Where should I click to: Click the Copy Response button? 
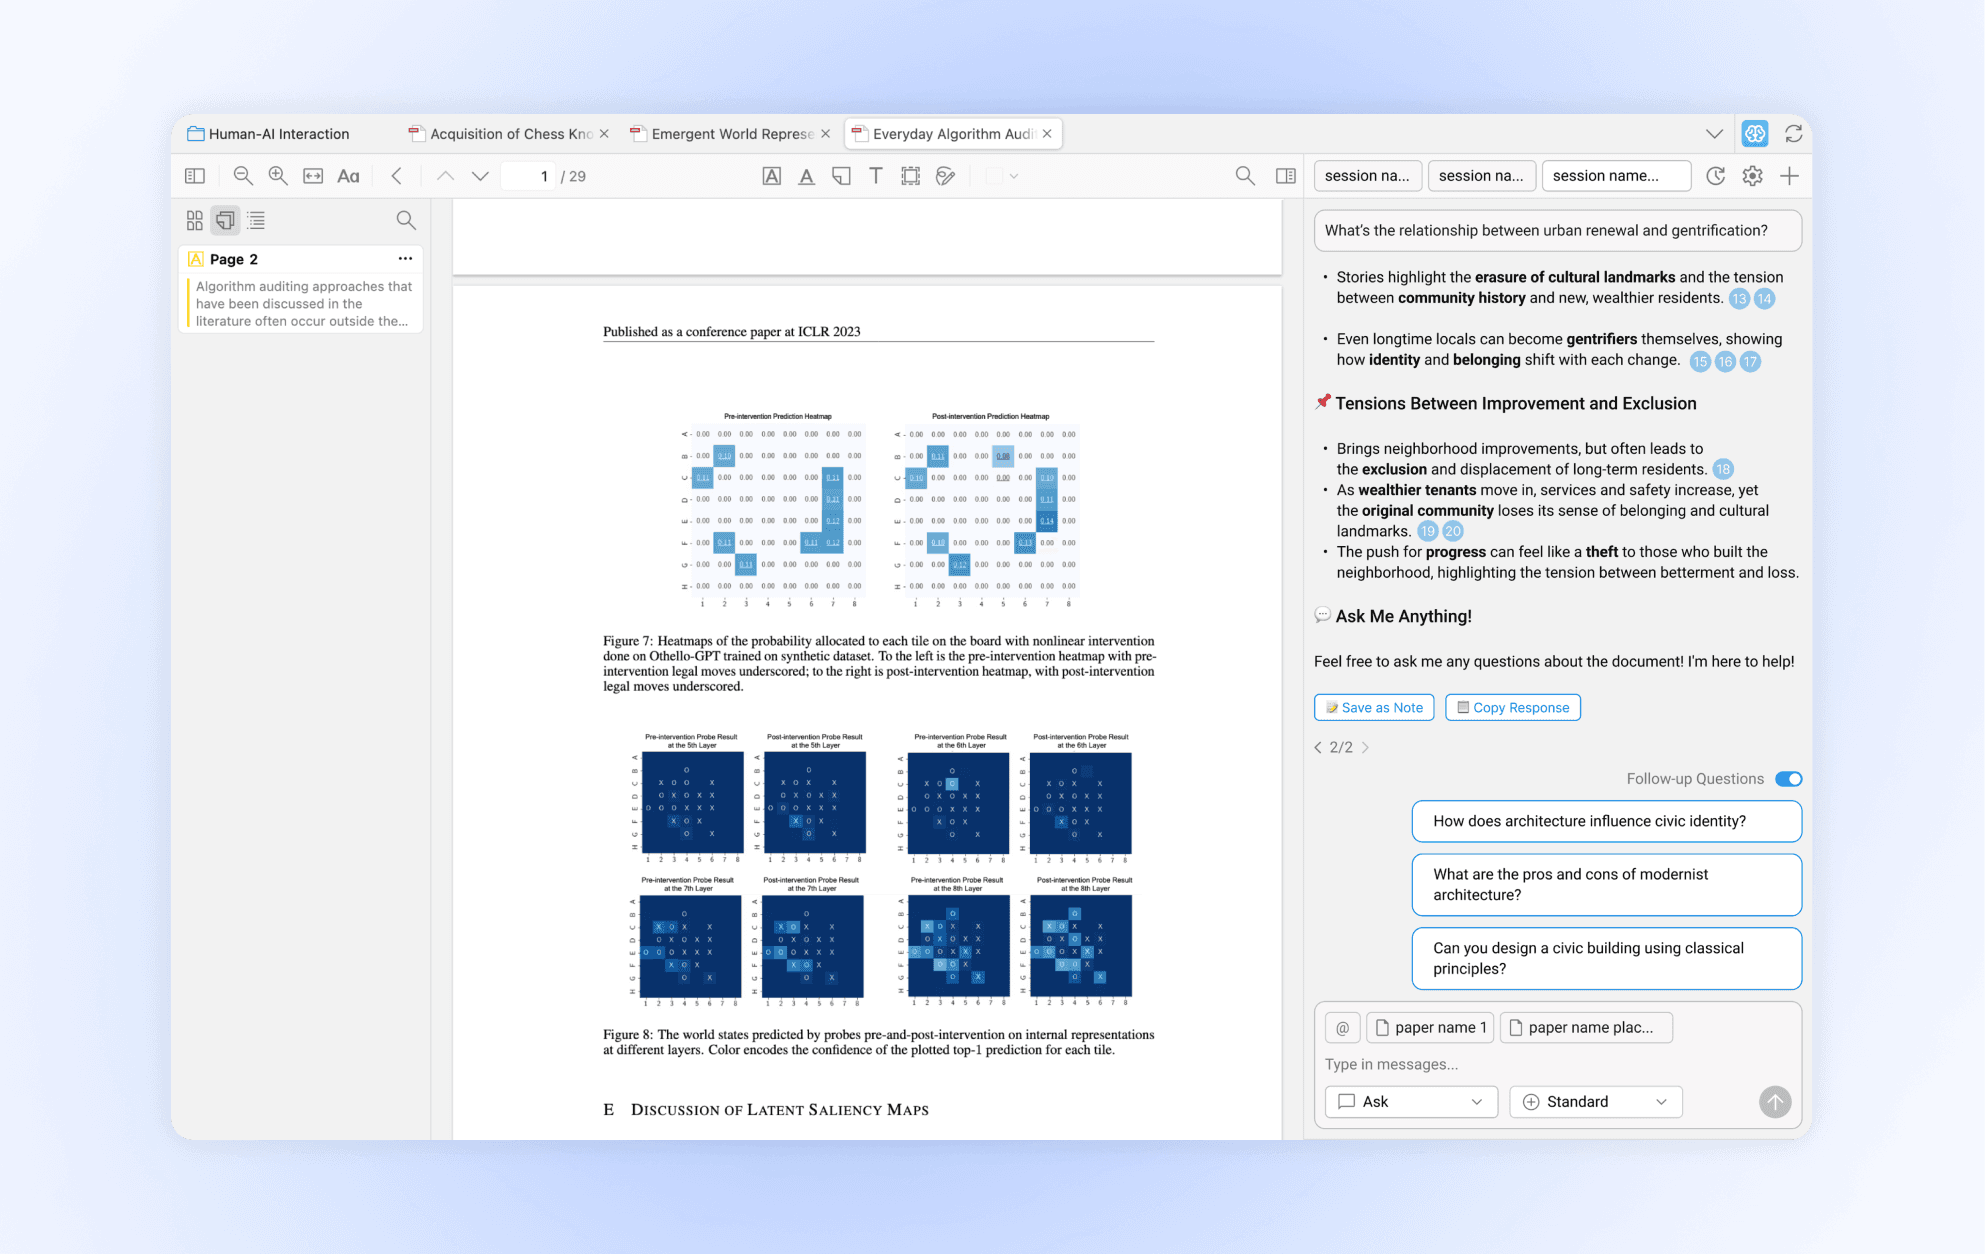tap(1512, 707)
